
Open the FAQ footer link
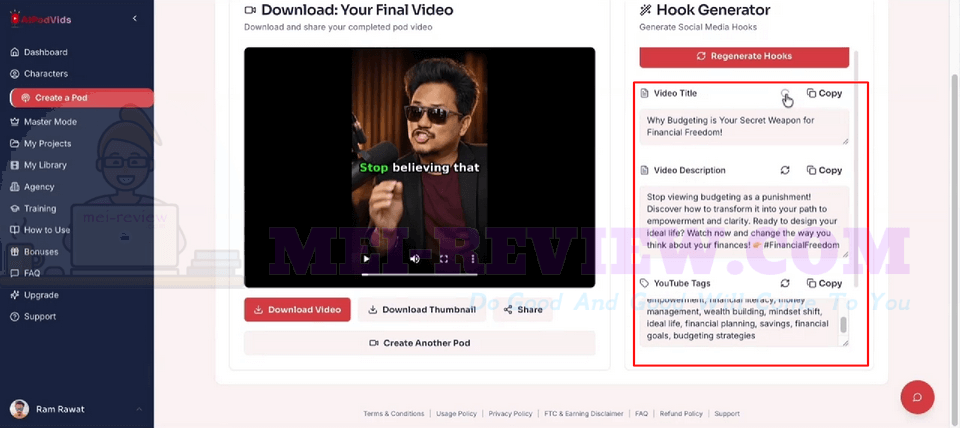(x=641, y=414)
